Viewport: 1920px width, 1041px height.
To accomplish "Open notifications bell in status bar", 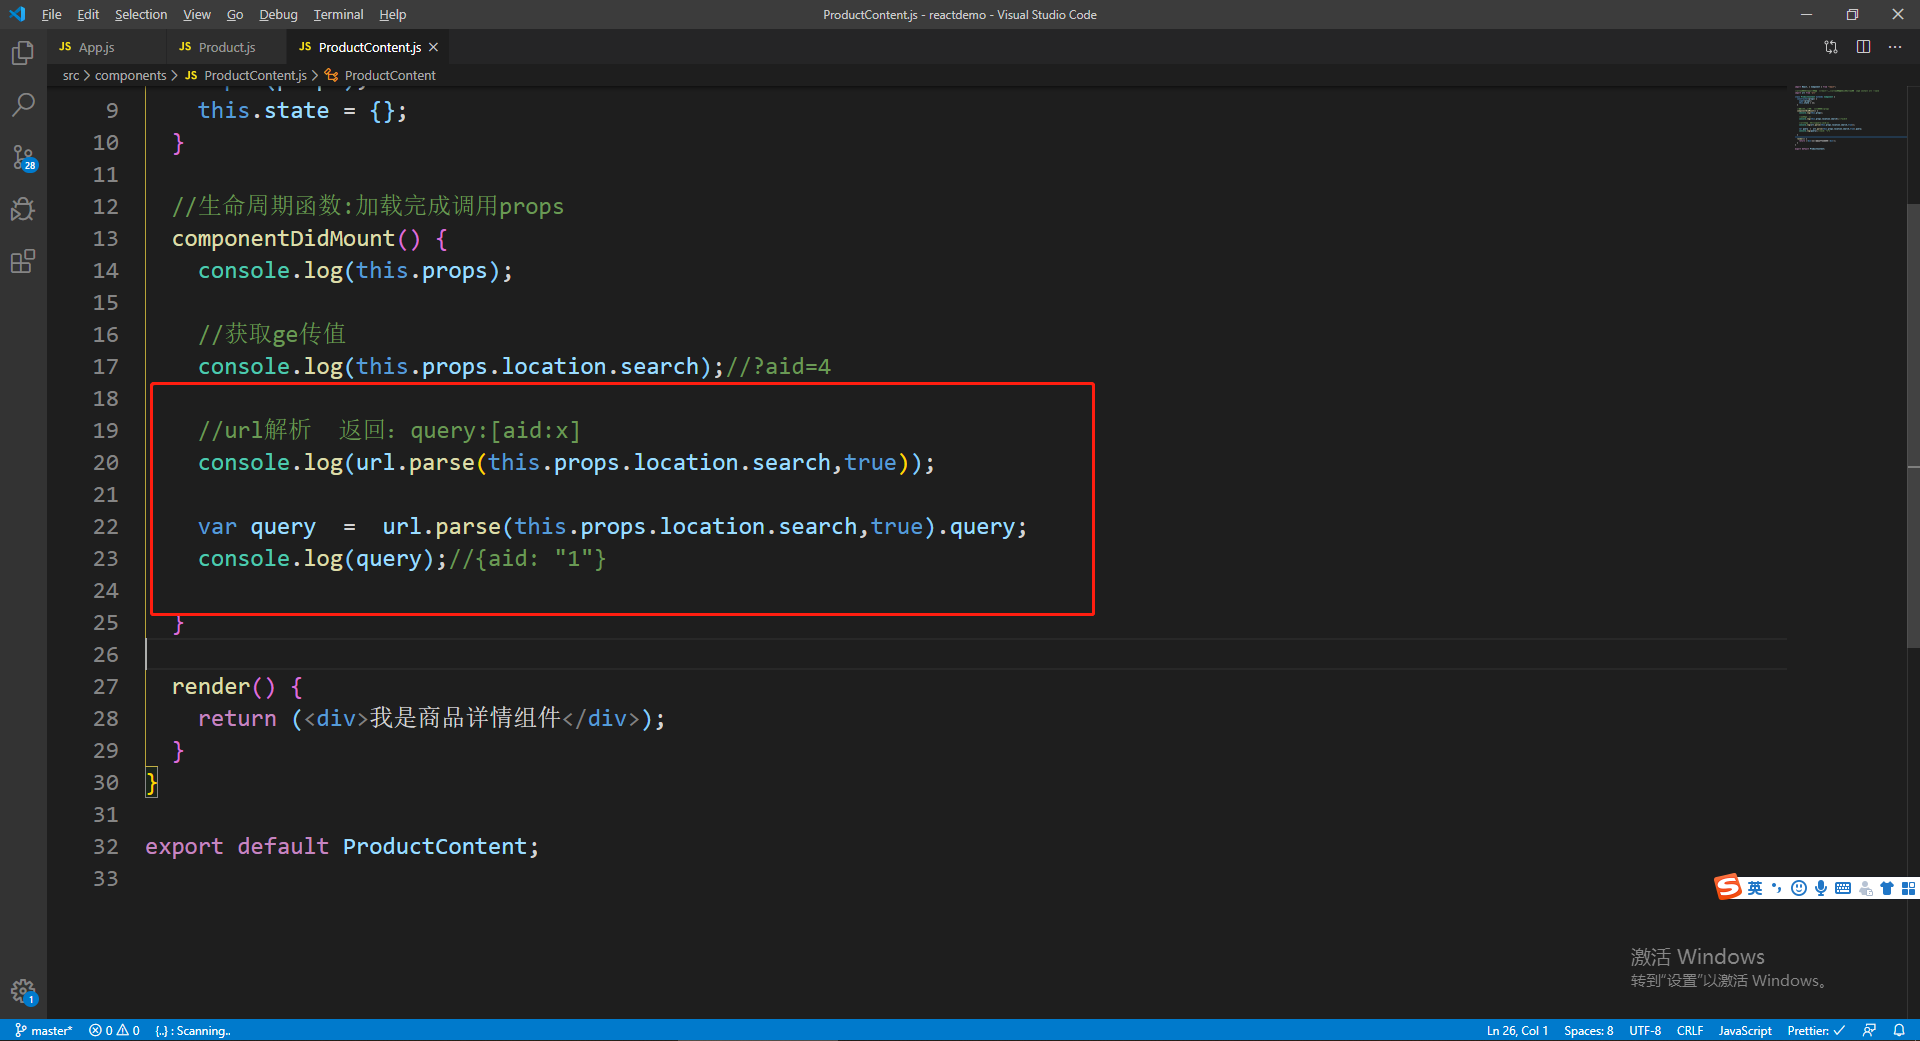I will point(1899,1030).
